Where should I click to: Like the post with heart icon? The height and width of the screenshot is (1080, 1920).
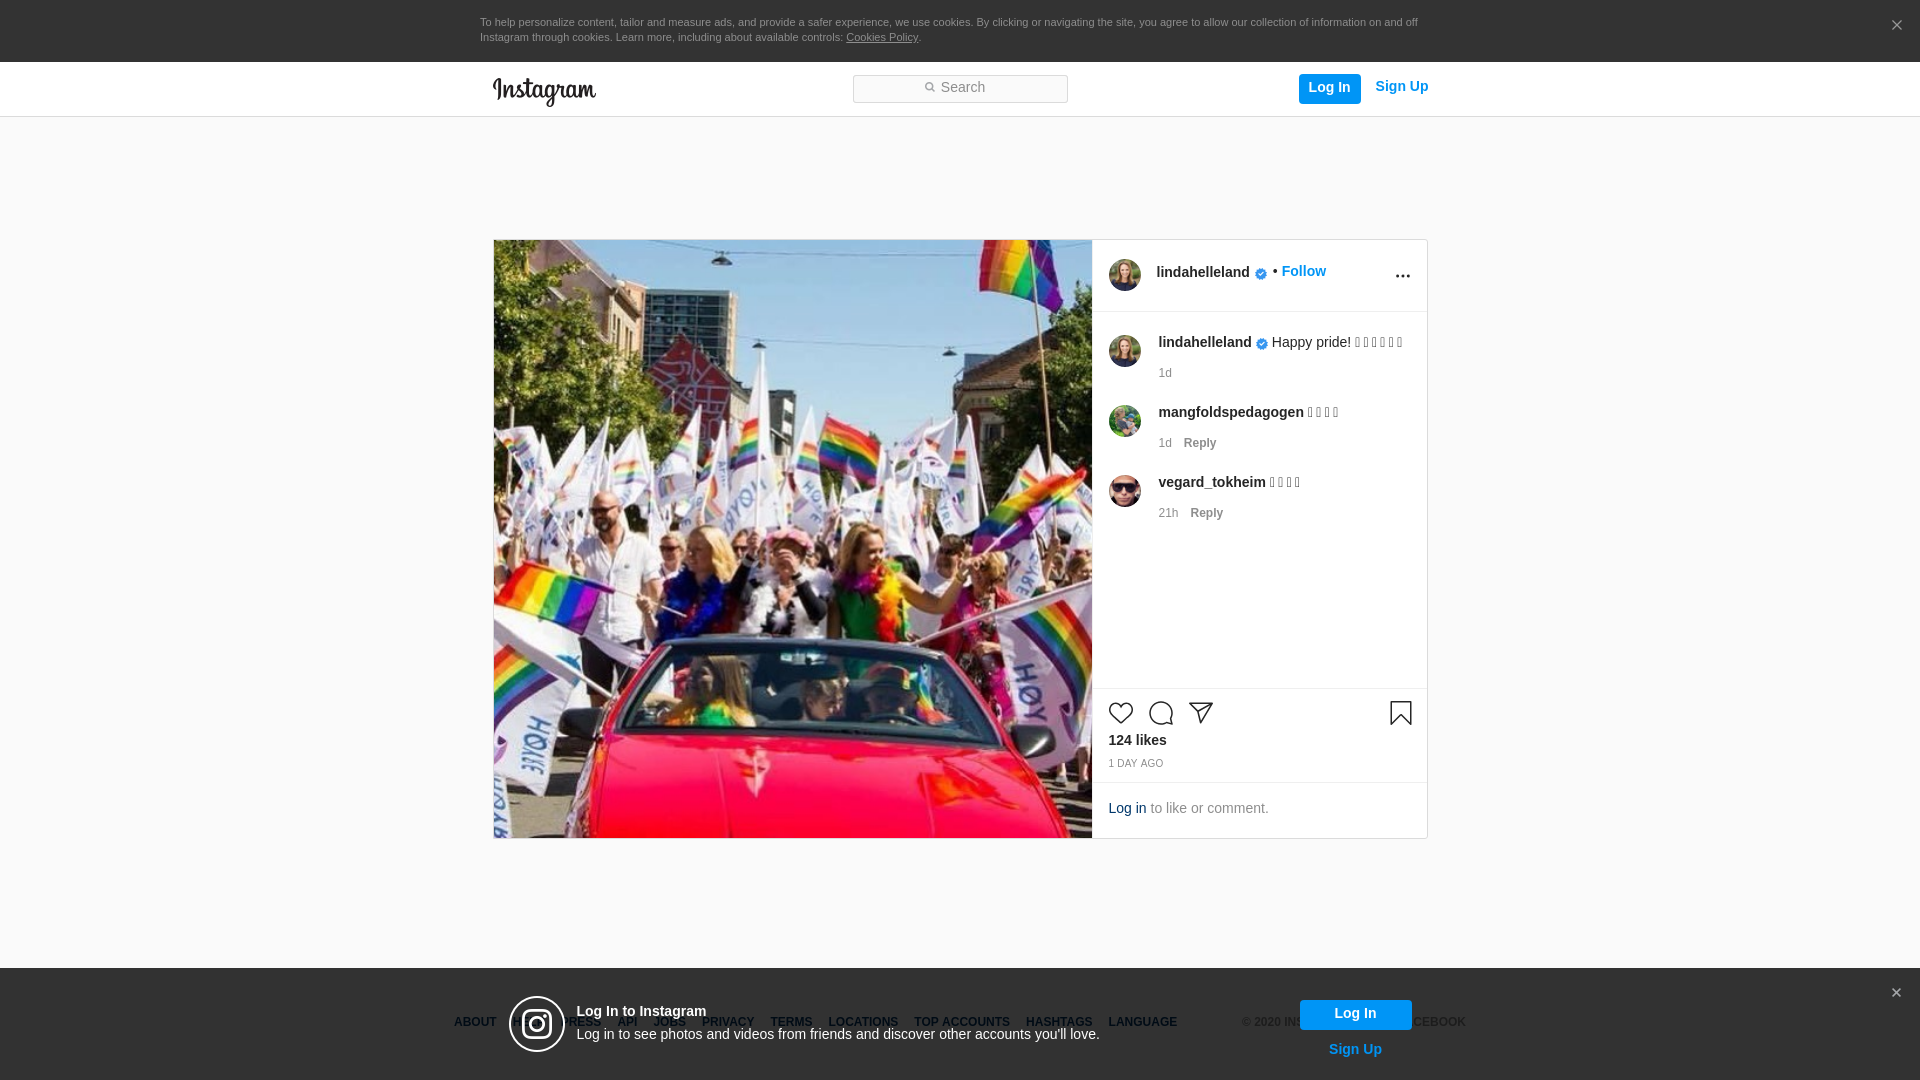click(1120, 713)
